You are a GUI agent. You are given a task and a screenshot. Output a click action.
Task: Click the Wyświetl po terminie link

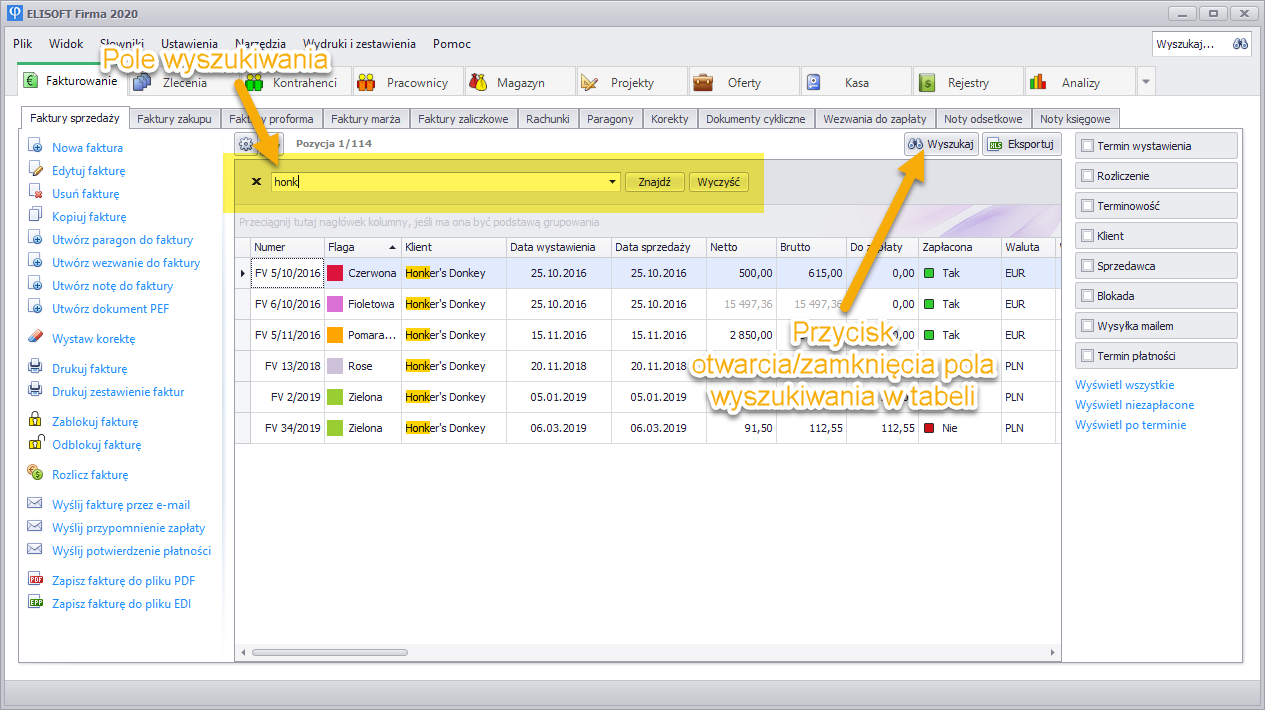[1130, 425]
